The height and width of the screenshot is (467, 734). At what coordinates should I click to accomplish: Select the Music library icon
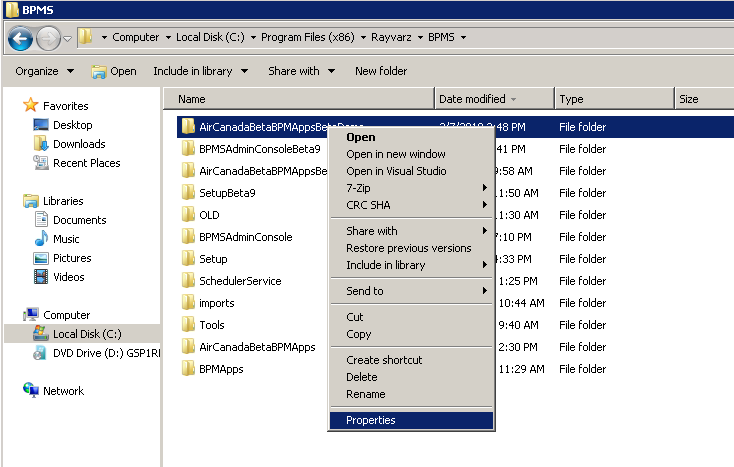(41, 239)
